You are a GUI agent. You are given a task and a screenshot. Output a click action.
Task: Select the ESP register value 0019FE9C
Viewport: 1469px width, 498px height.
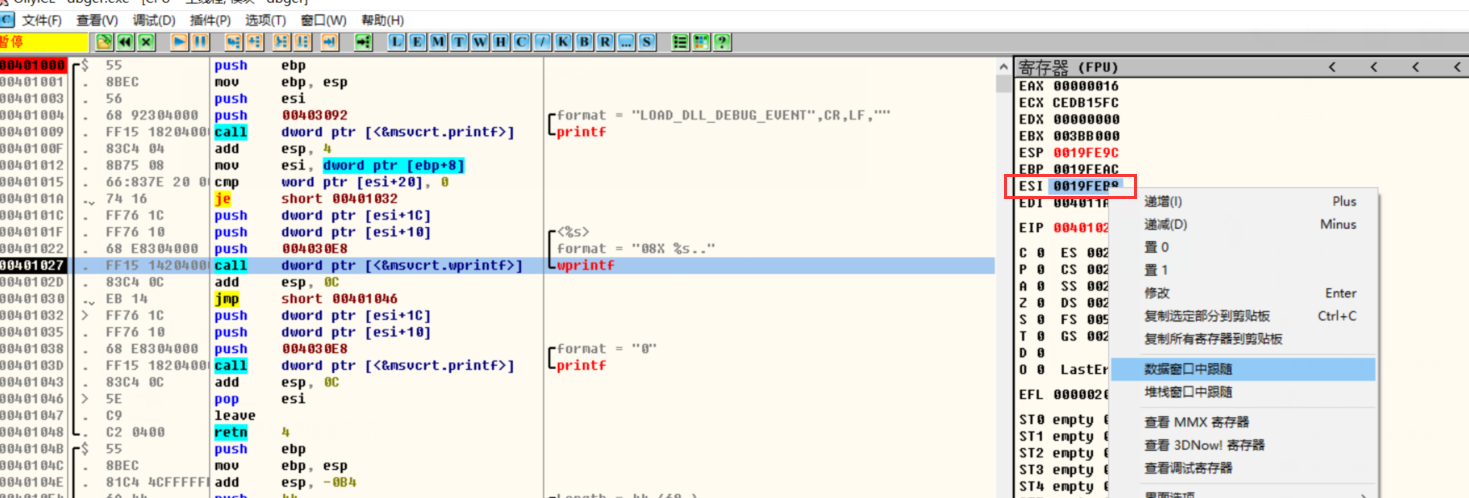coord(1085,153)
